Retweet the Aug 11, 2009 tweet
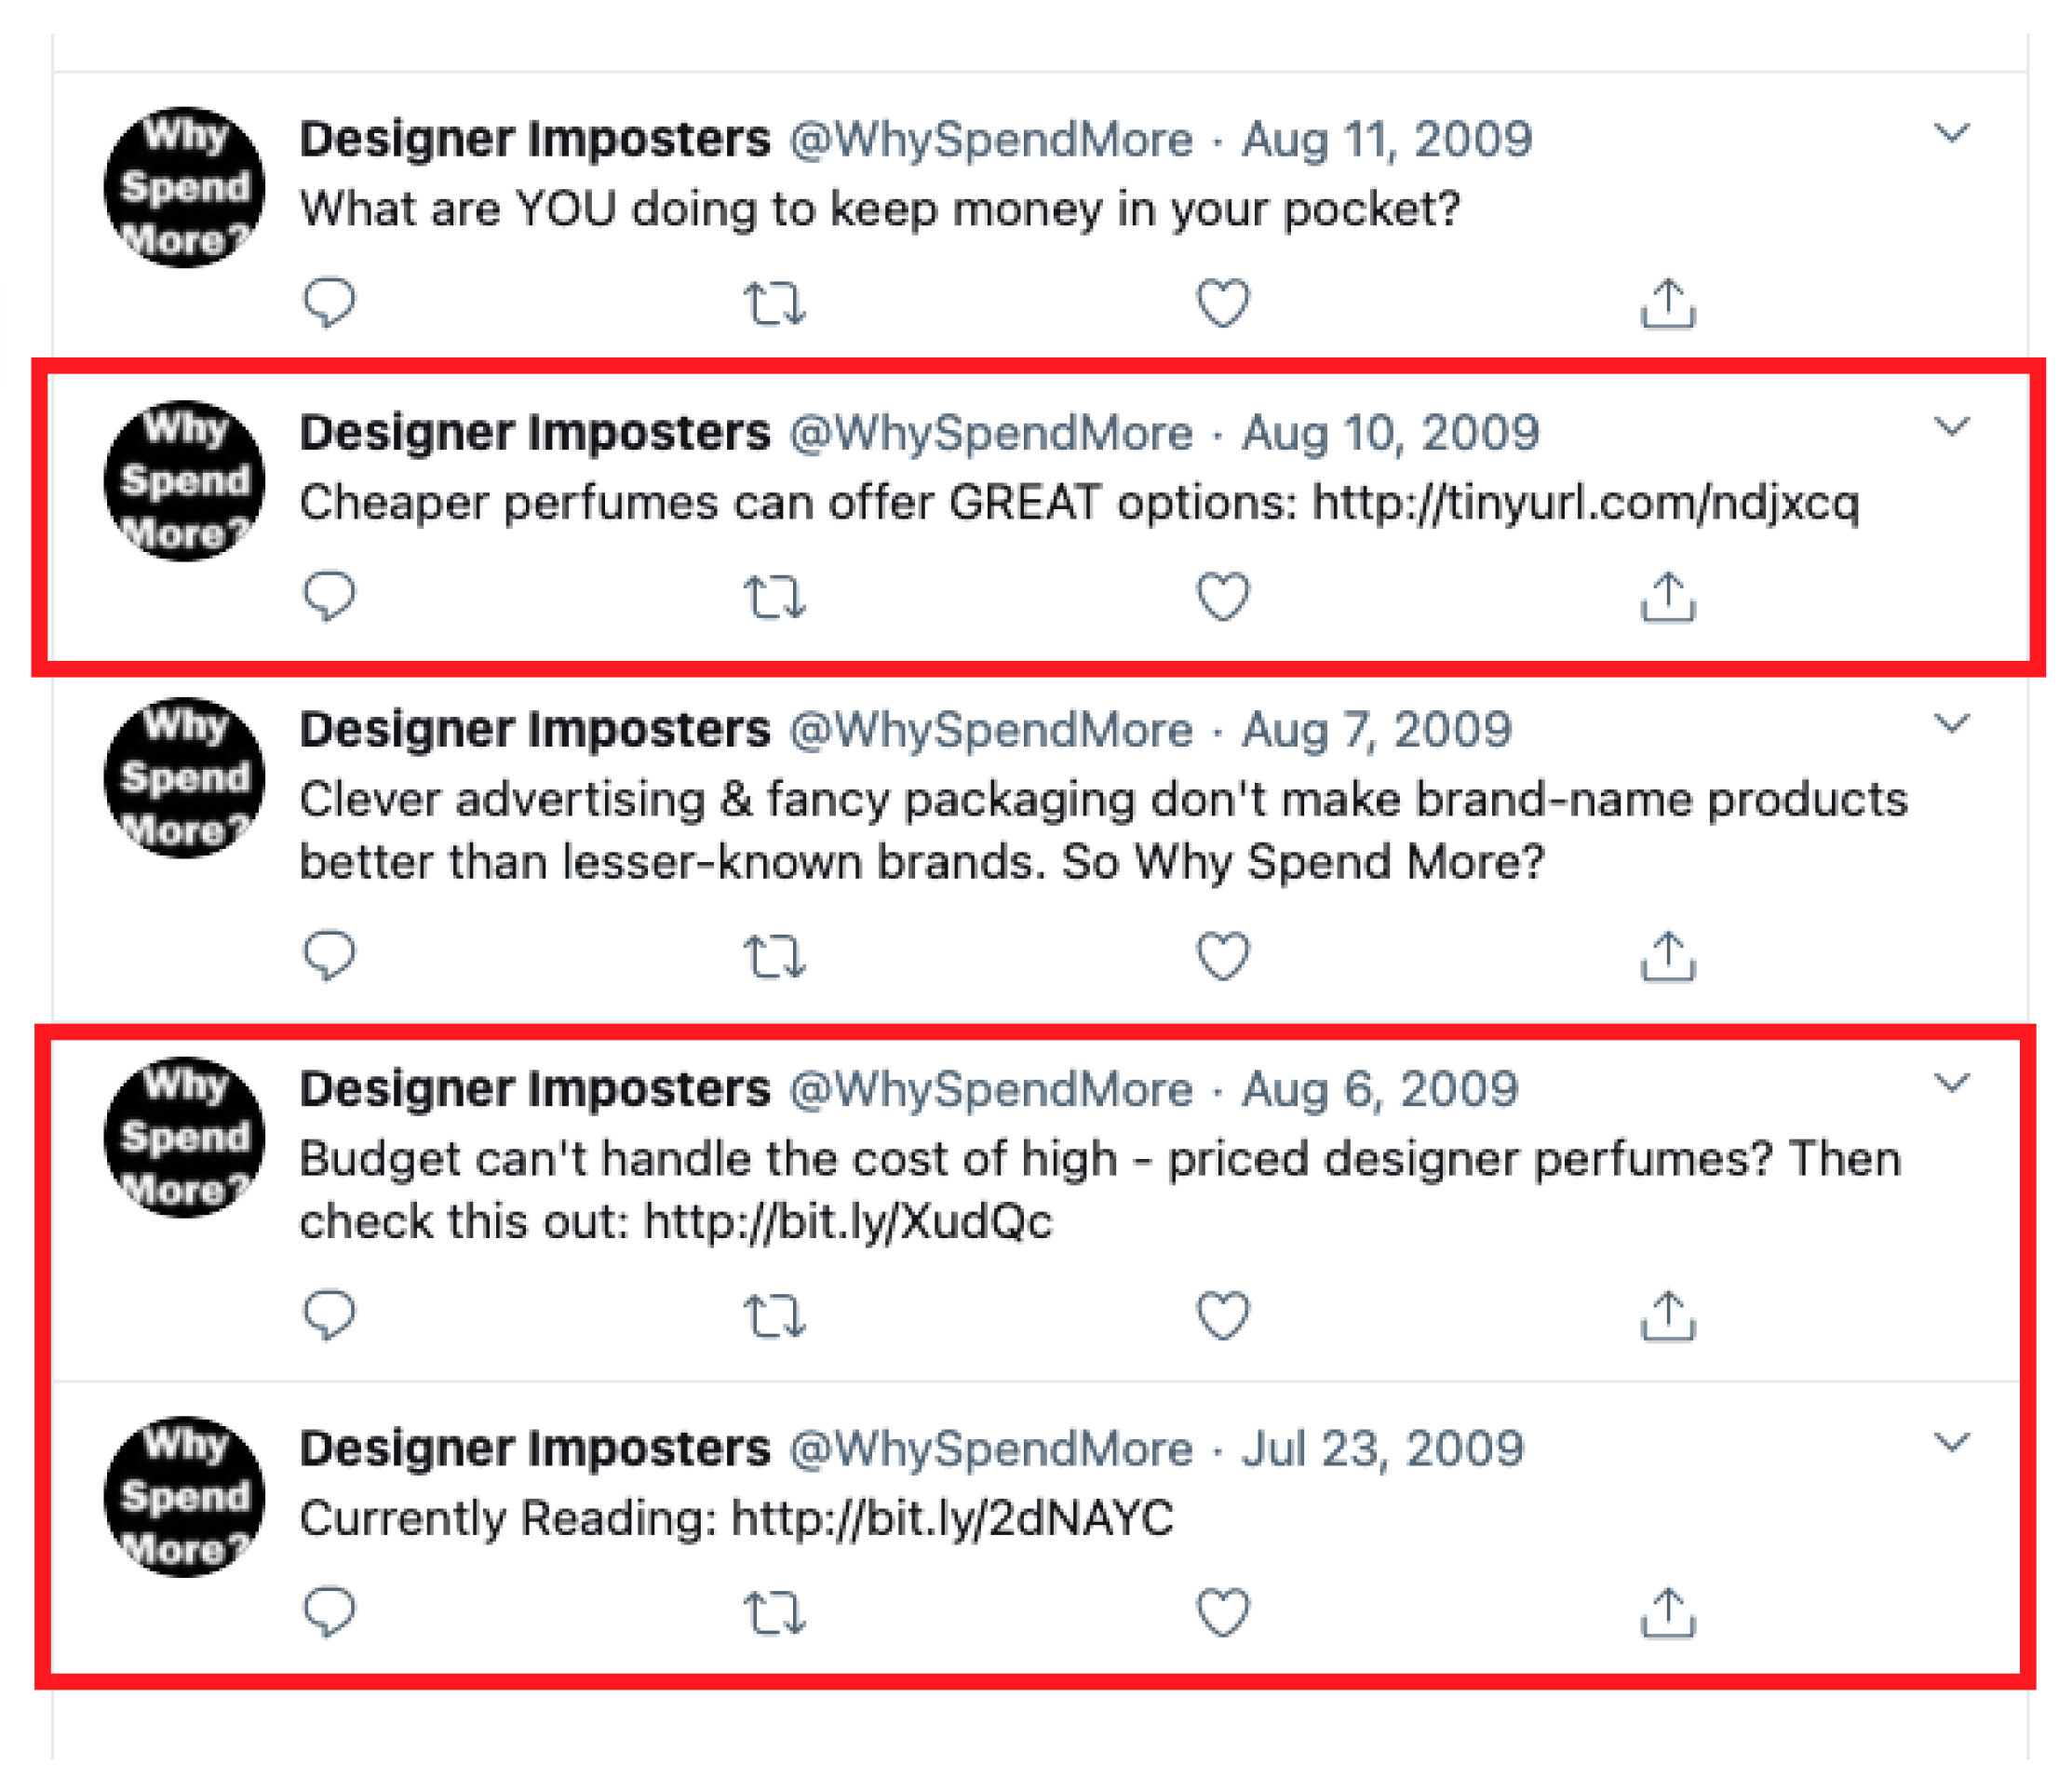2072x1792 pixels. pyautogui.click(x=774, y=303)
